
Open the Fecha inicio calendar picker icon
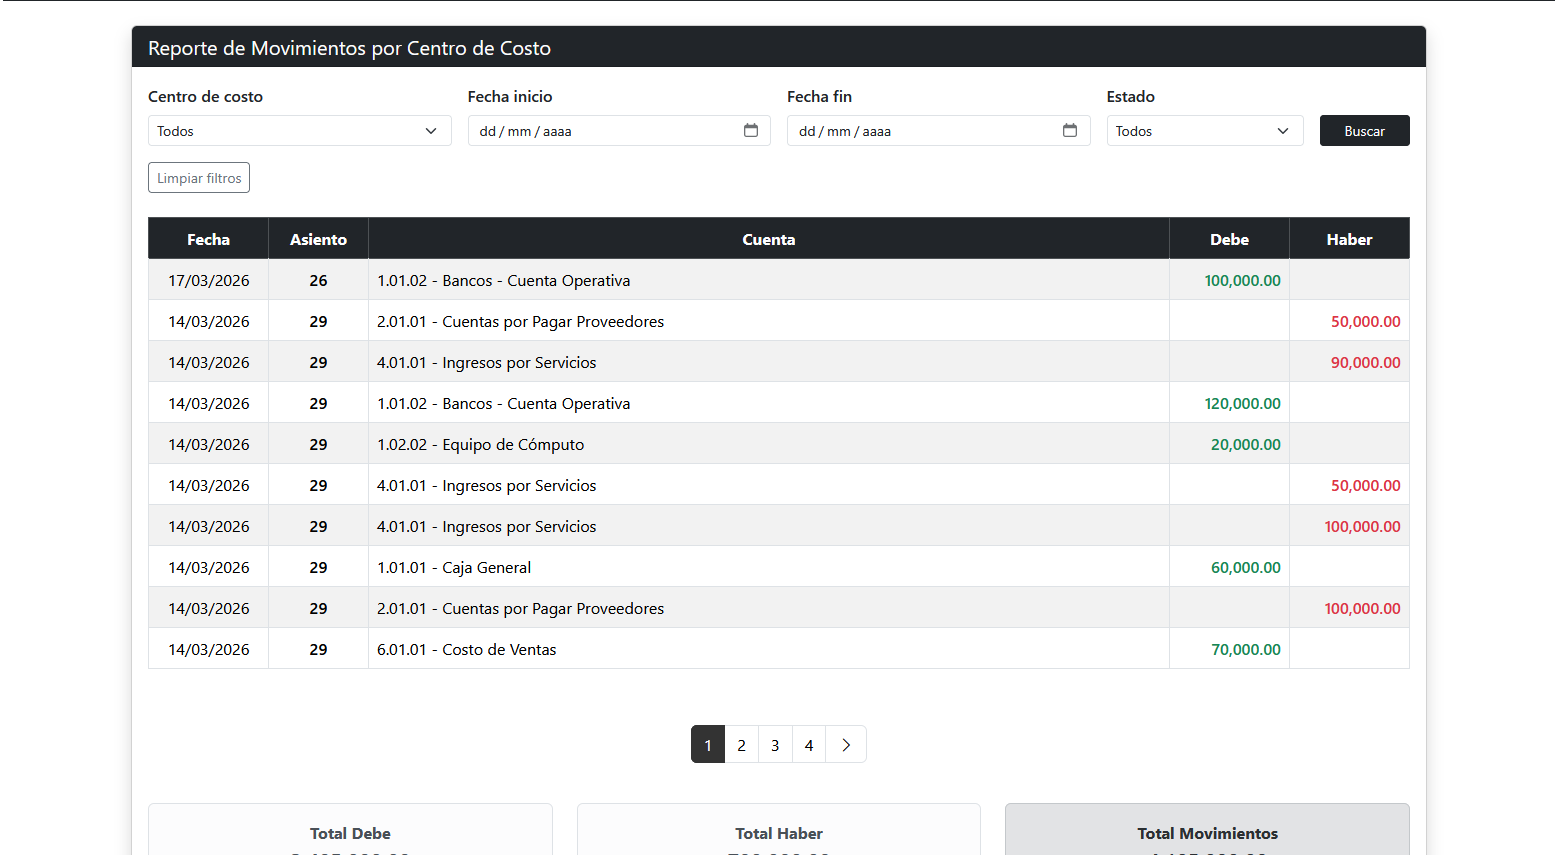pos(750,130)
